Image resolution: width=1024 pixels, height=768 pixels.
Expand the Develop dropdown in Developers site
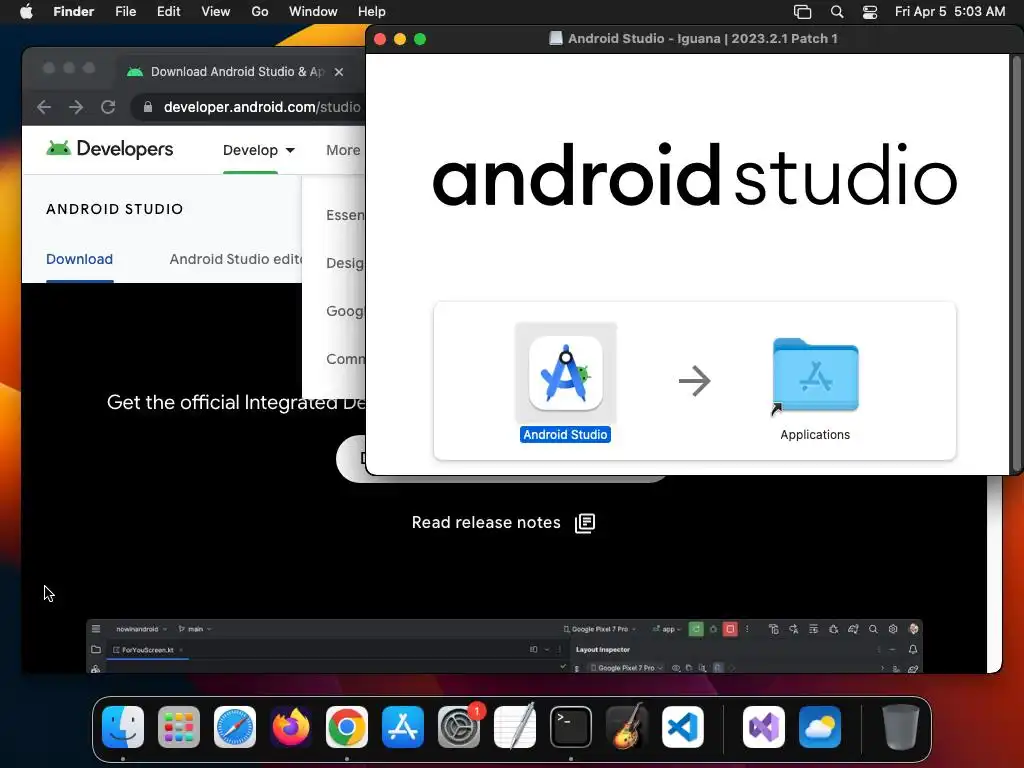pyautogui.click(x=259, y=150)
